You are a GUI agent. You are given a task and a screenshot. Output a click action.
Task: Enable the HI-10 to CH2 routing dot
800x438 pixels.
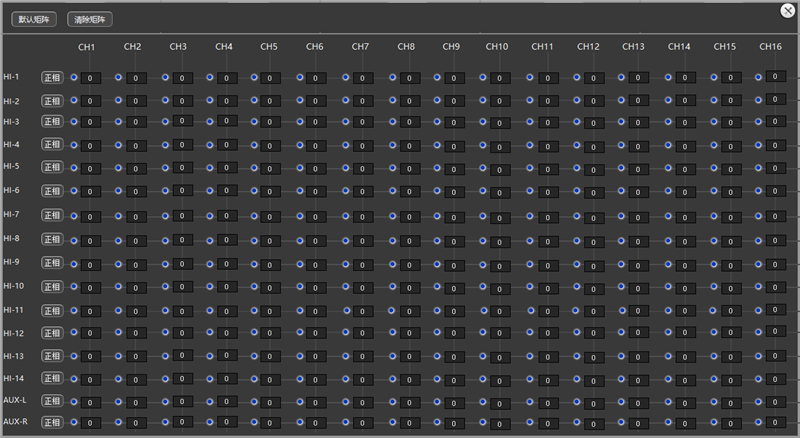[119, 286]
